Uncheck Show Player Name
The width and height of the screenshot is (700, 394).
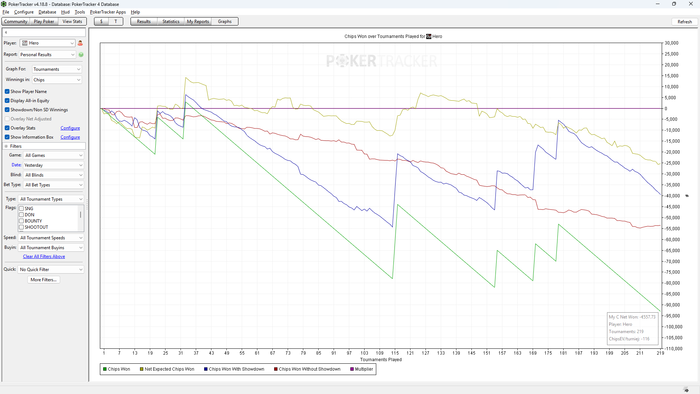[7, 91]
